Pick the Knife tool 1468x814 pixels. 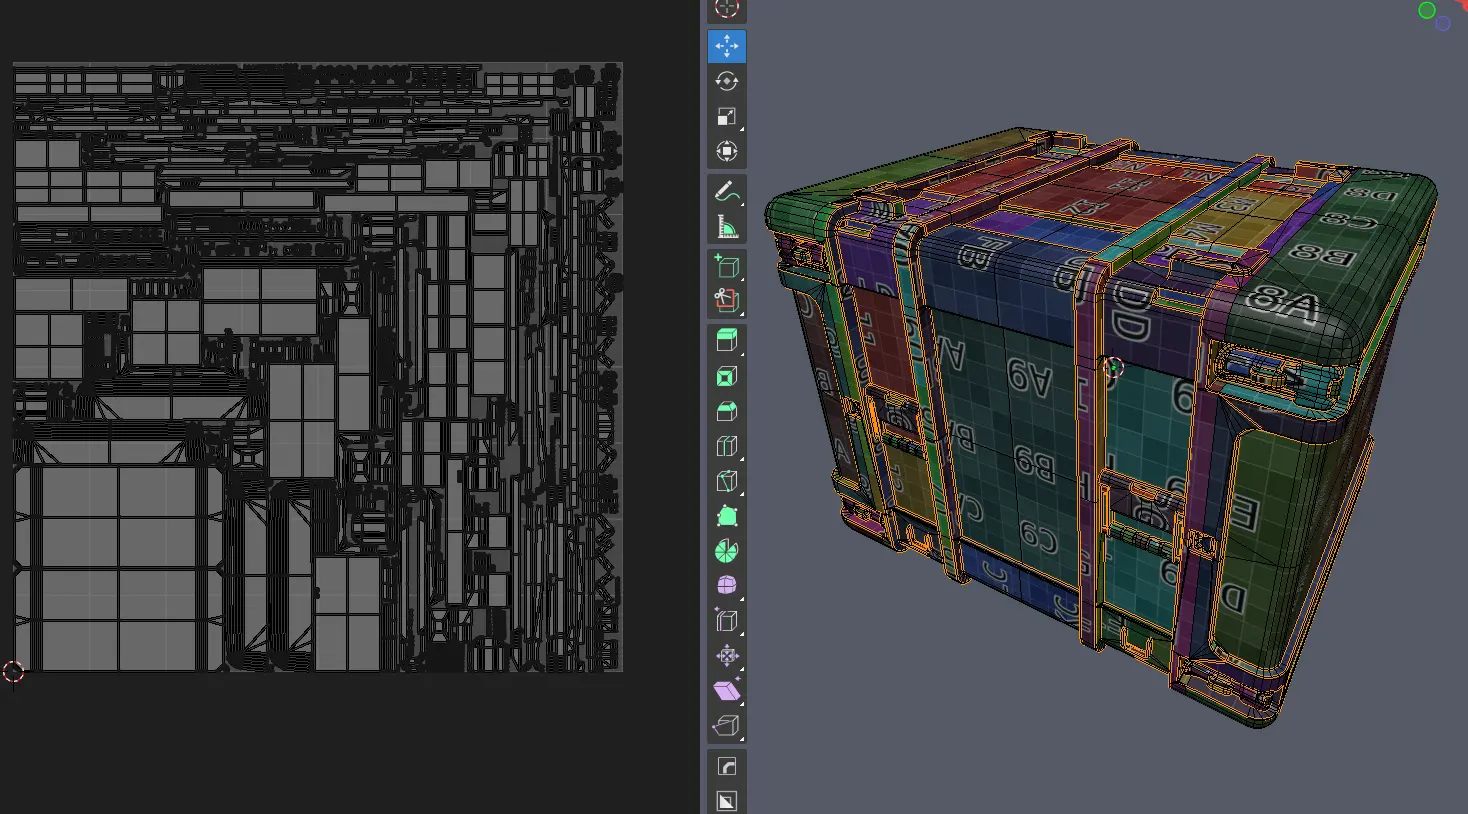(x=727, y=481)
